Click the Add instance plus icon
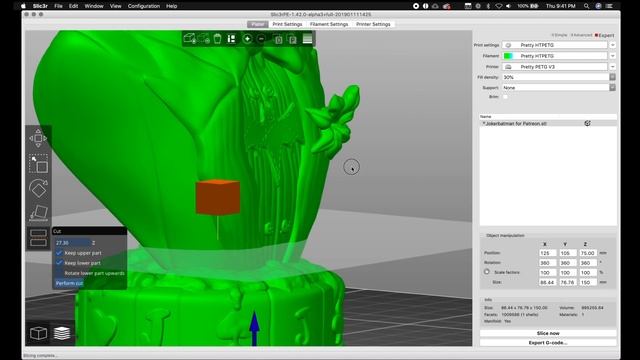Screen dimensions: 640x360 tap(247, 39)
